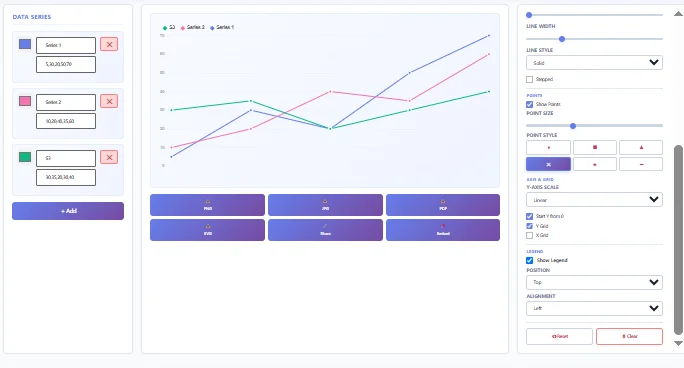
Task: Toggle the Stepped checkbox
Action: click(x=530, y=79)
